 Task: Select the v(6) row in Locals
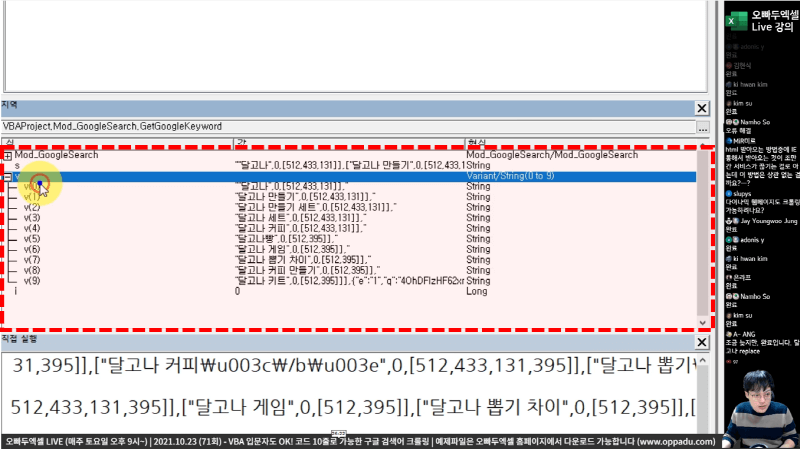(349, 249)
